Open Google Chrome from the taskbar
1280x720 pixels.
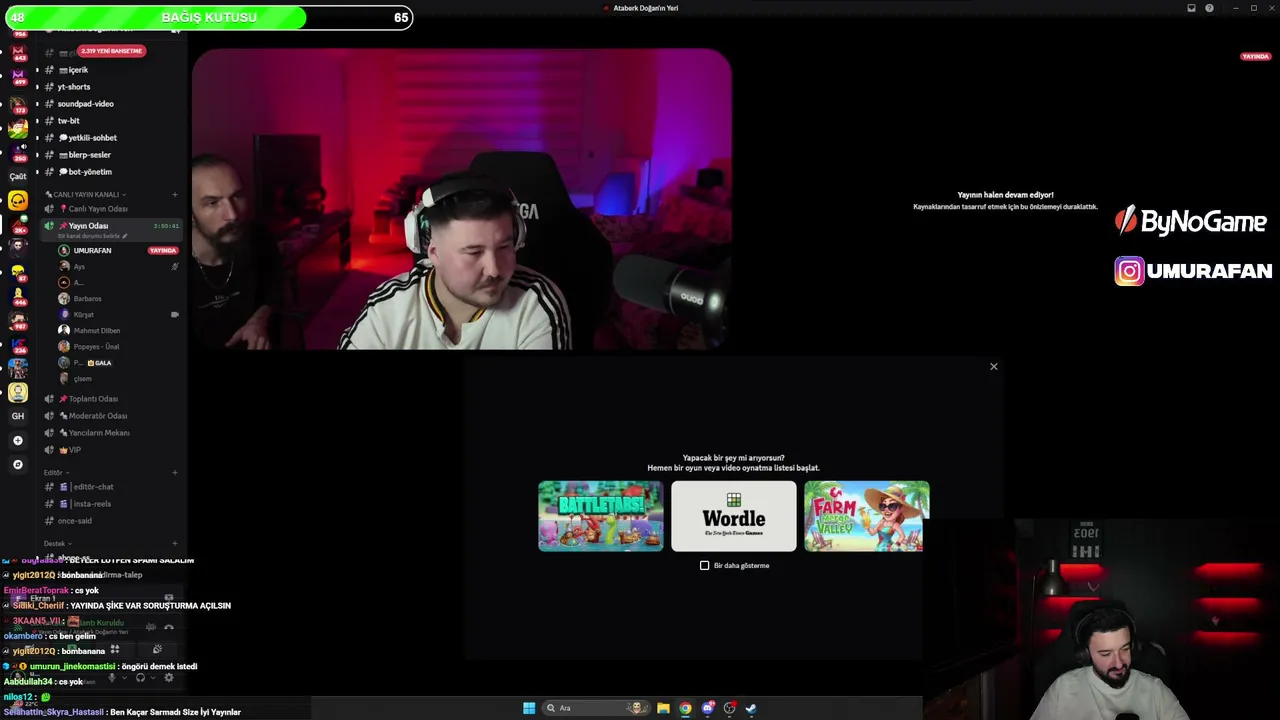pos(685,708)
